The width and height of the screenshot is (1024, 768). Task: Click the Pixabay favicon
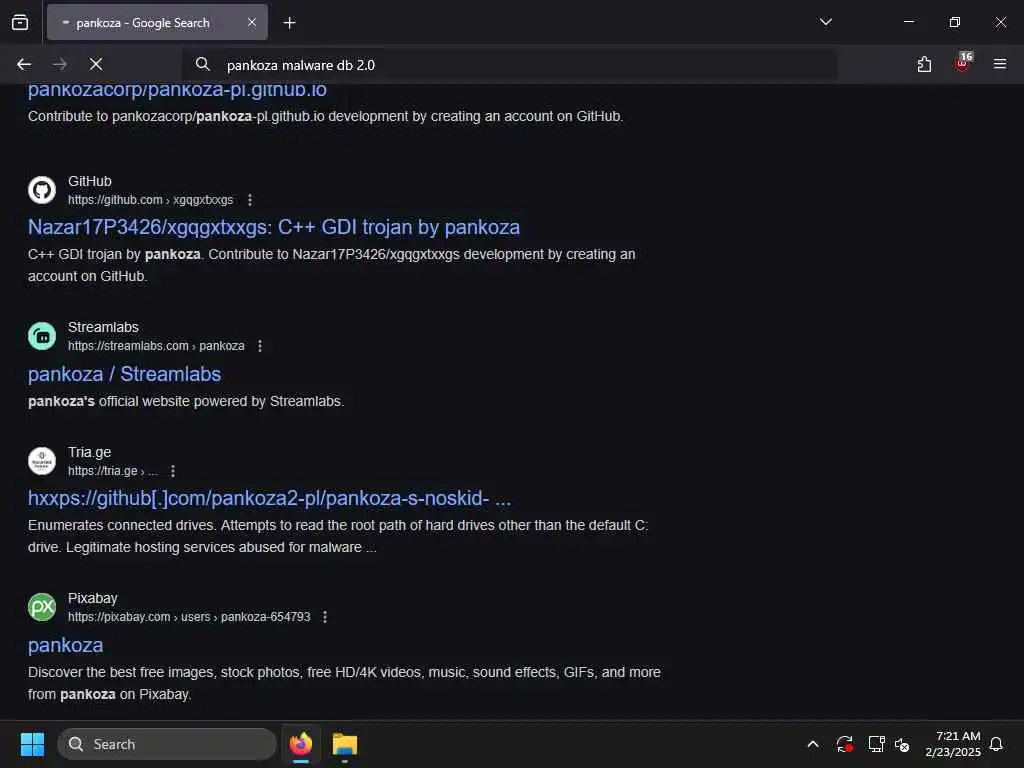[42, 607]
